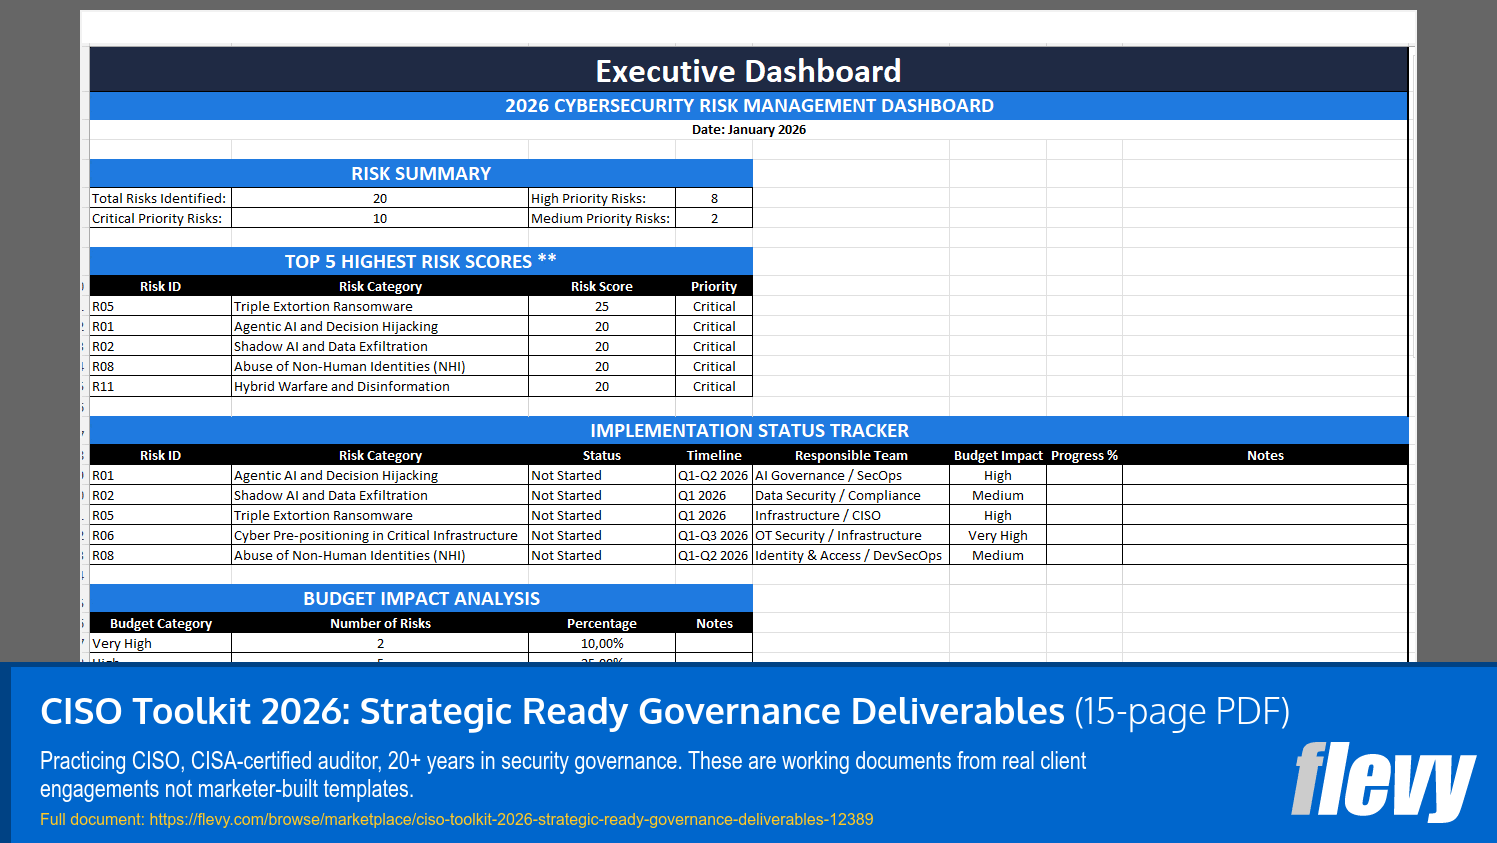The height and width of the screenshot is (843, 1497).
Task: Click the flevy logo
Action: (x=1384, y=781)
